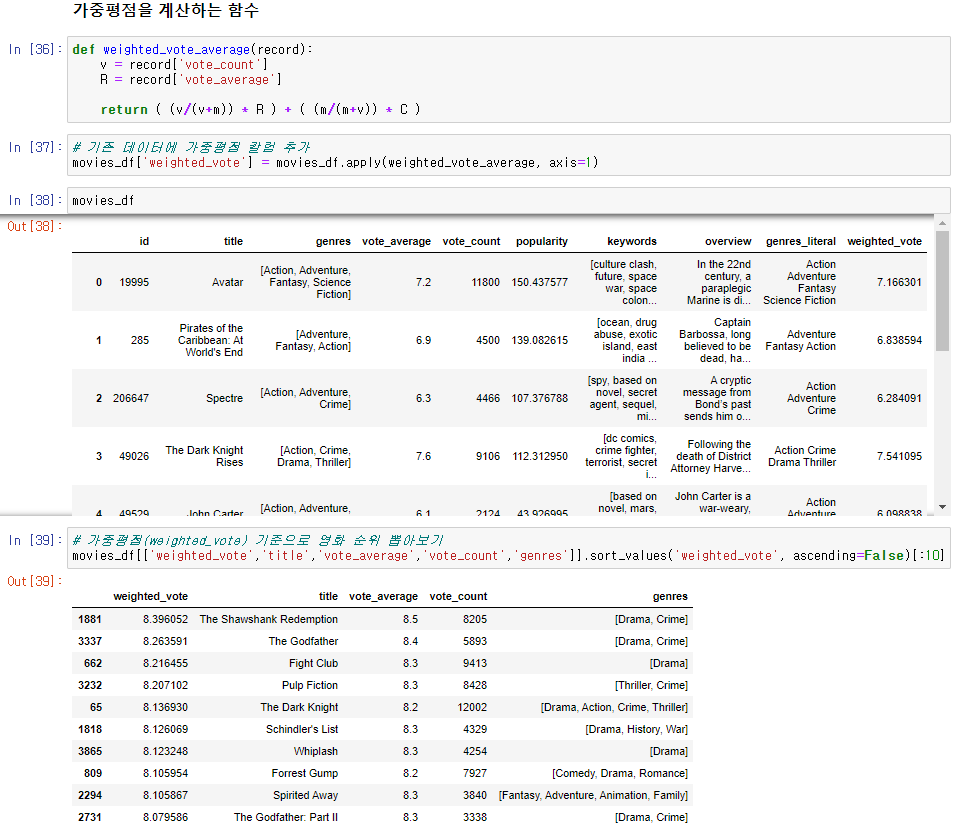
Task: Click the 'weighted_vote' header in output 38
Action: [x=885, y=241]
